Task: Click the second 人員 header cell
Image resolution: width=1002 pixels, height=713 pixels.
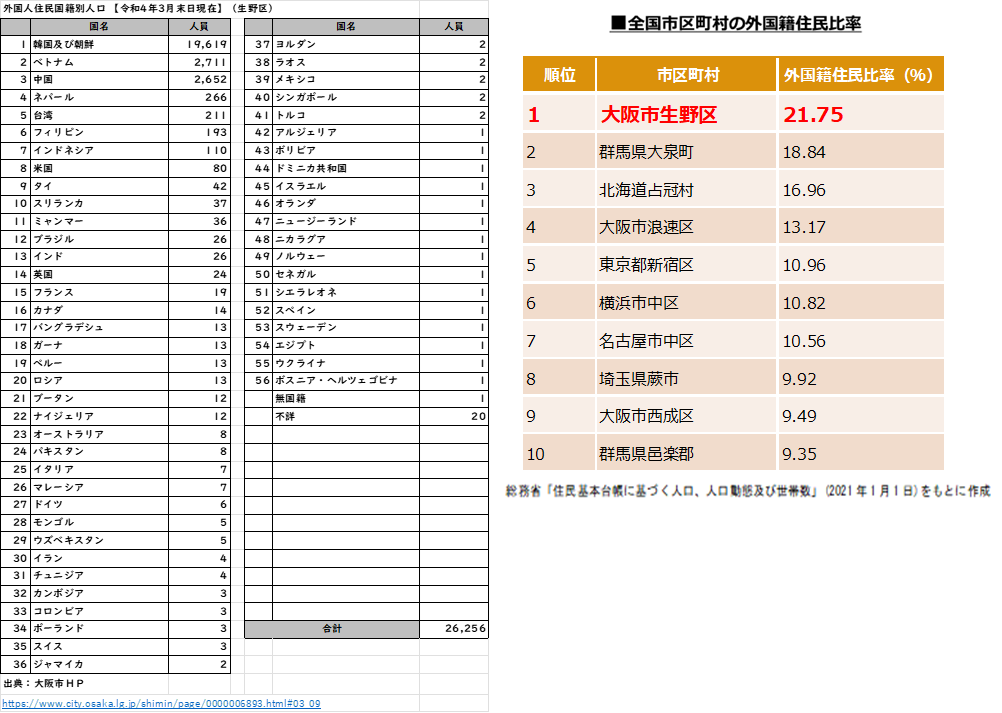Action: (x=453, y=27)
